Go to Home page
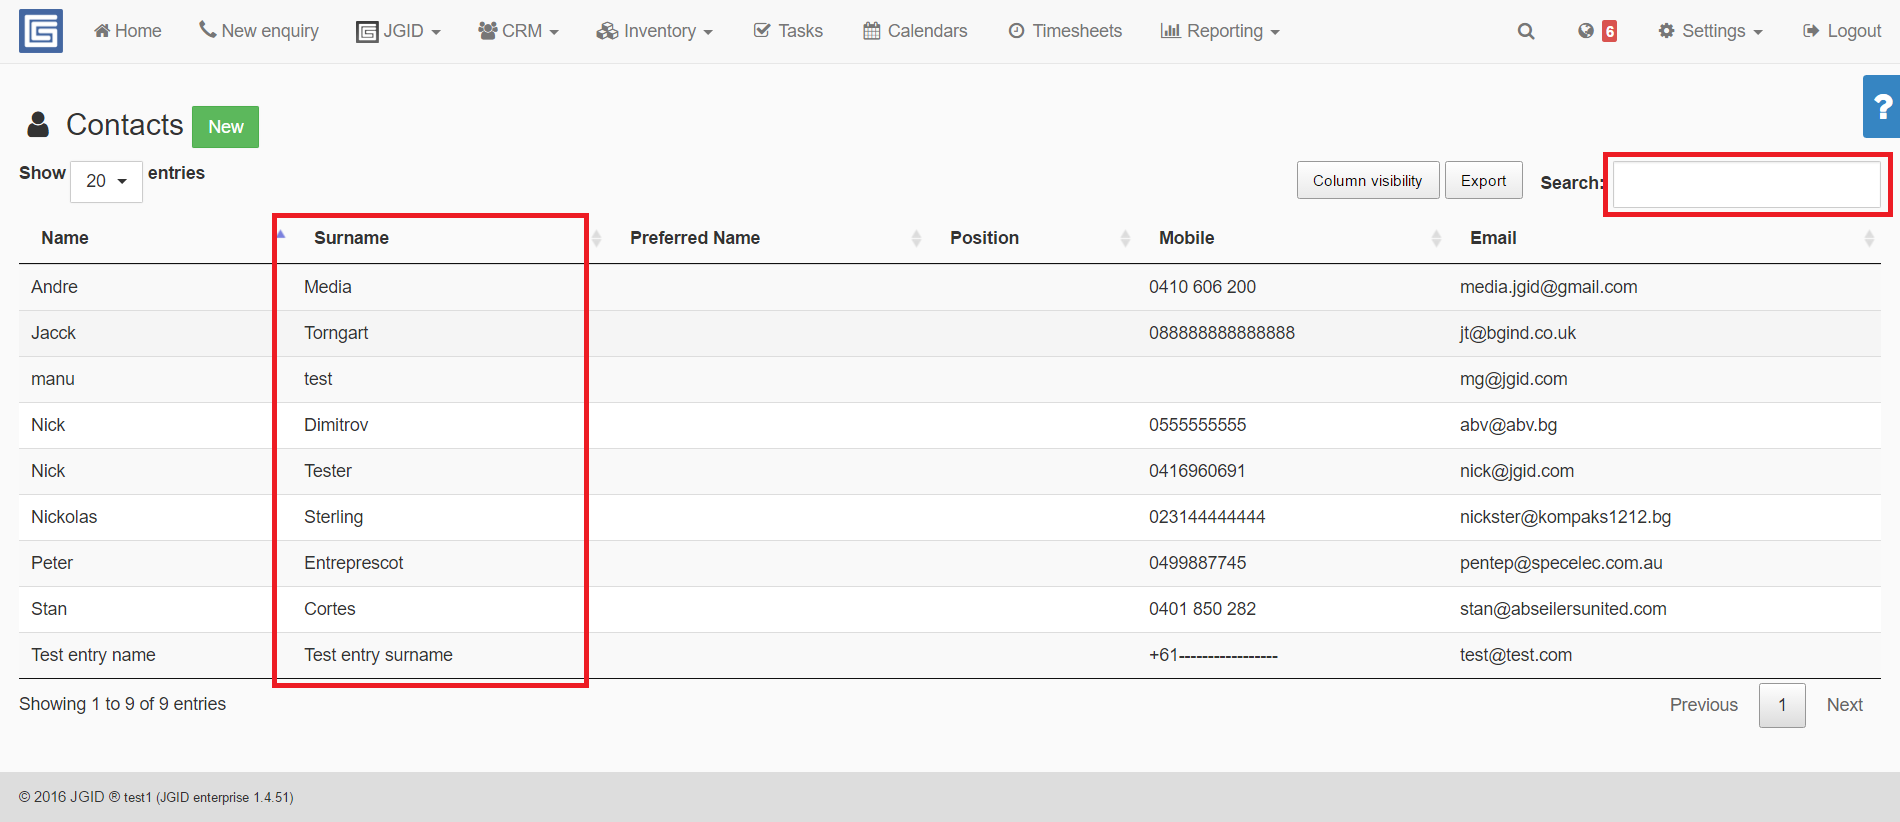The width and height of the screenshot is (1900, 822). (x=128, y=31)
